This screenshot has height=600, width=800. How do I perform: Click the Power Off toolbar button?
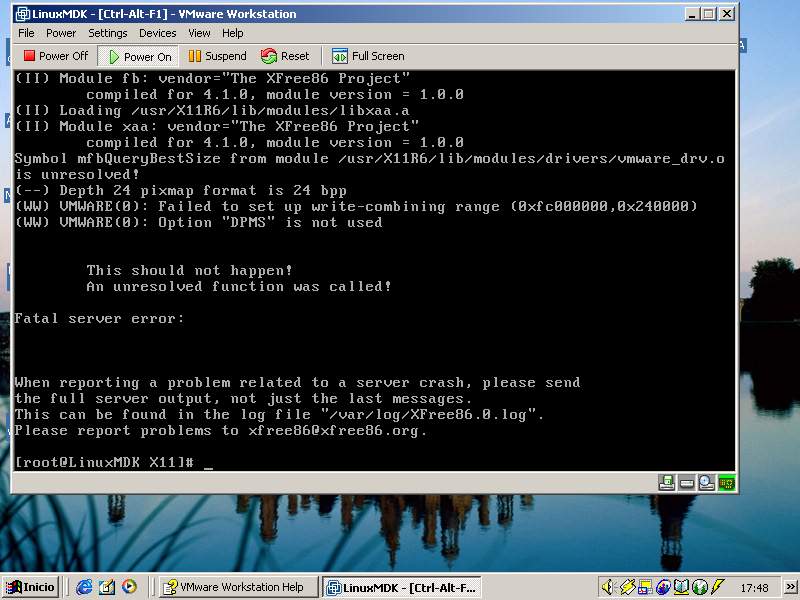coord(56,56)
